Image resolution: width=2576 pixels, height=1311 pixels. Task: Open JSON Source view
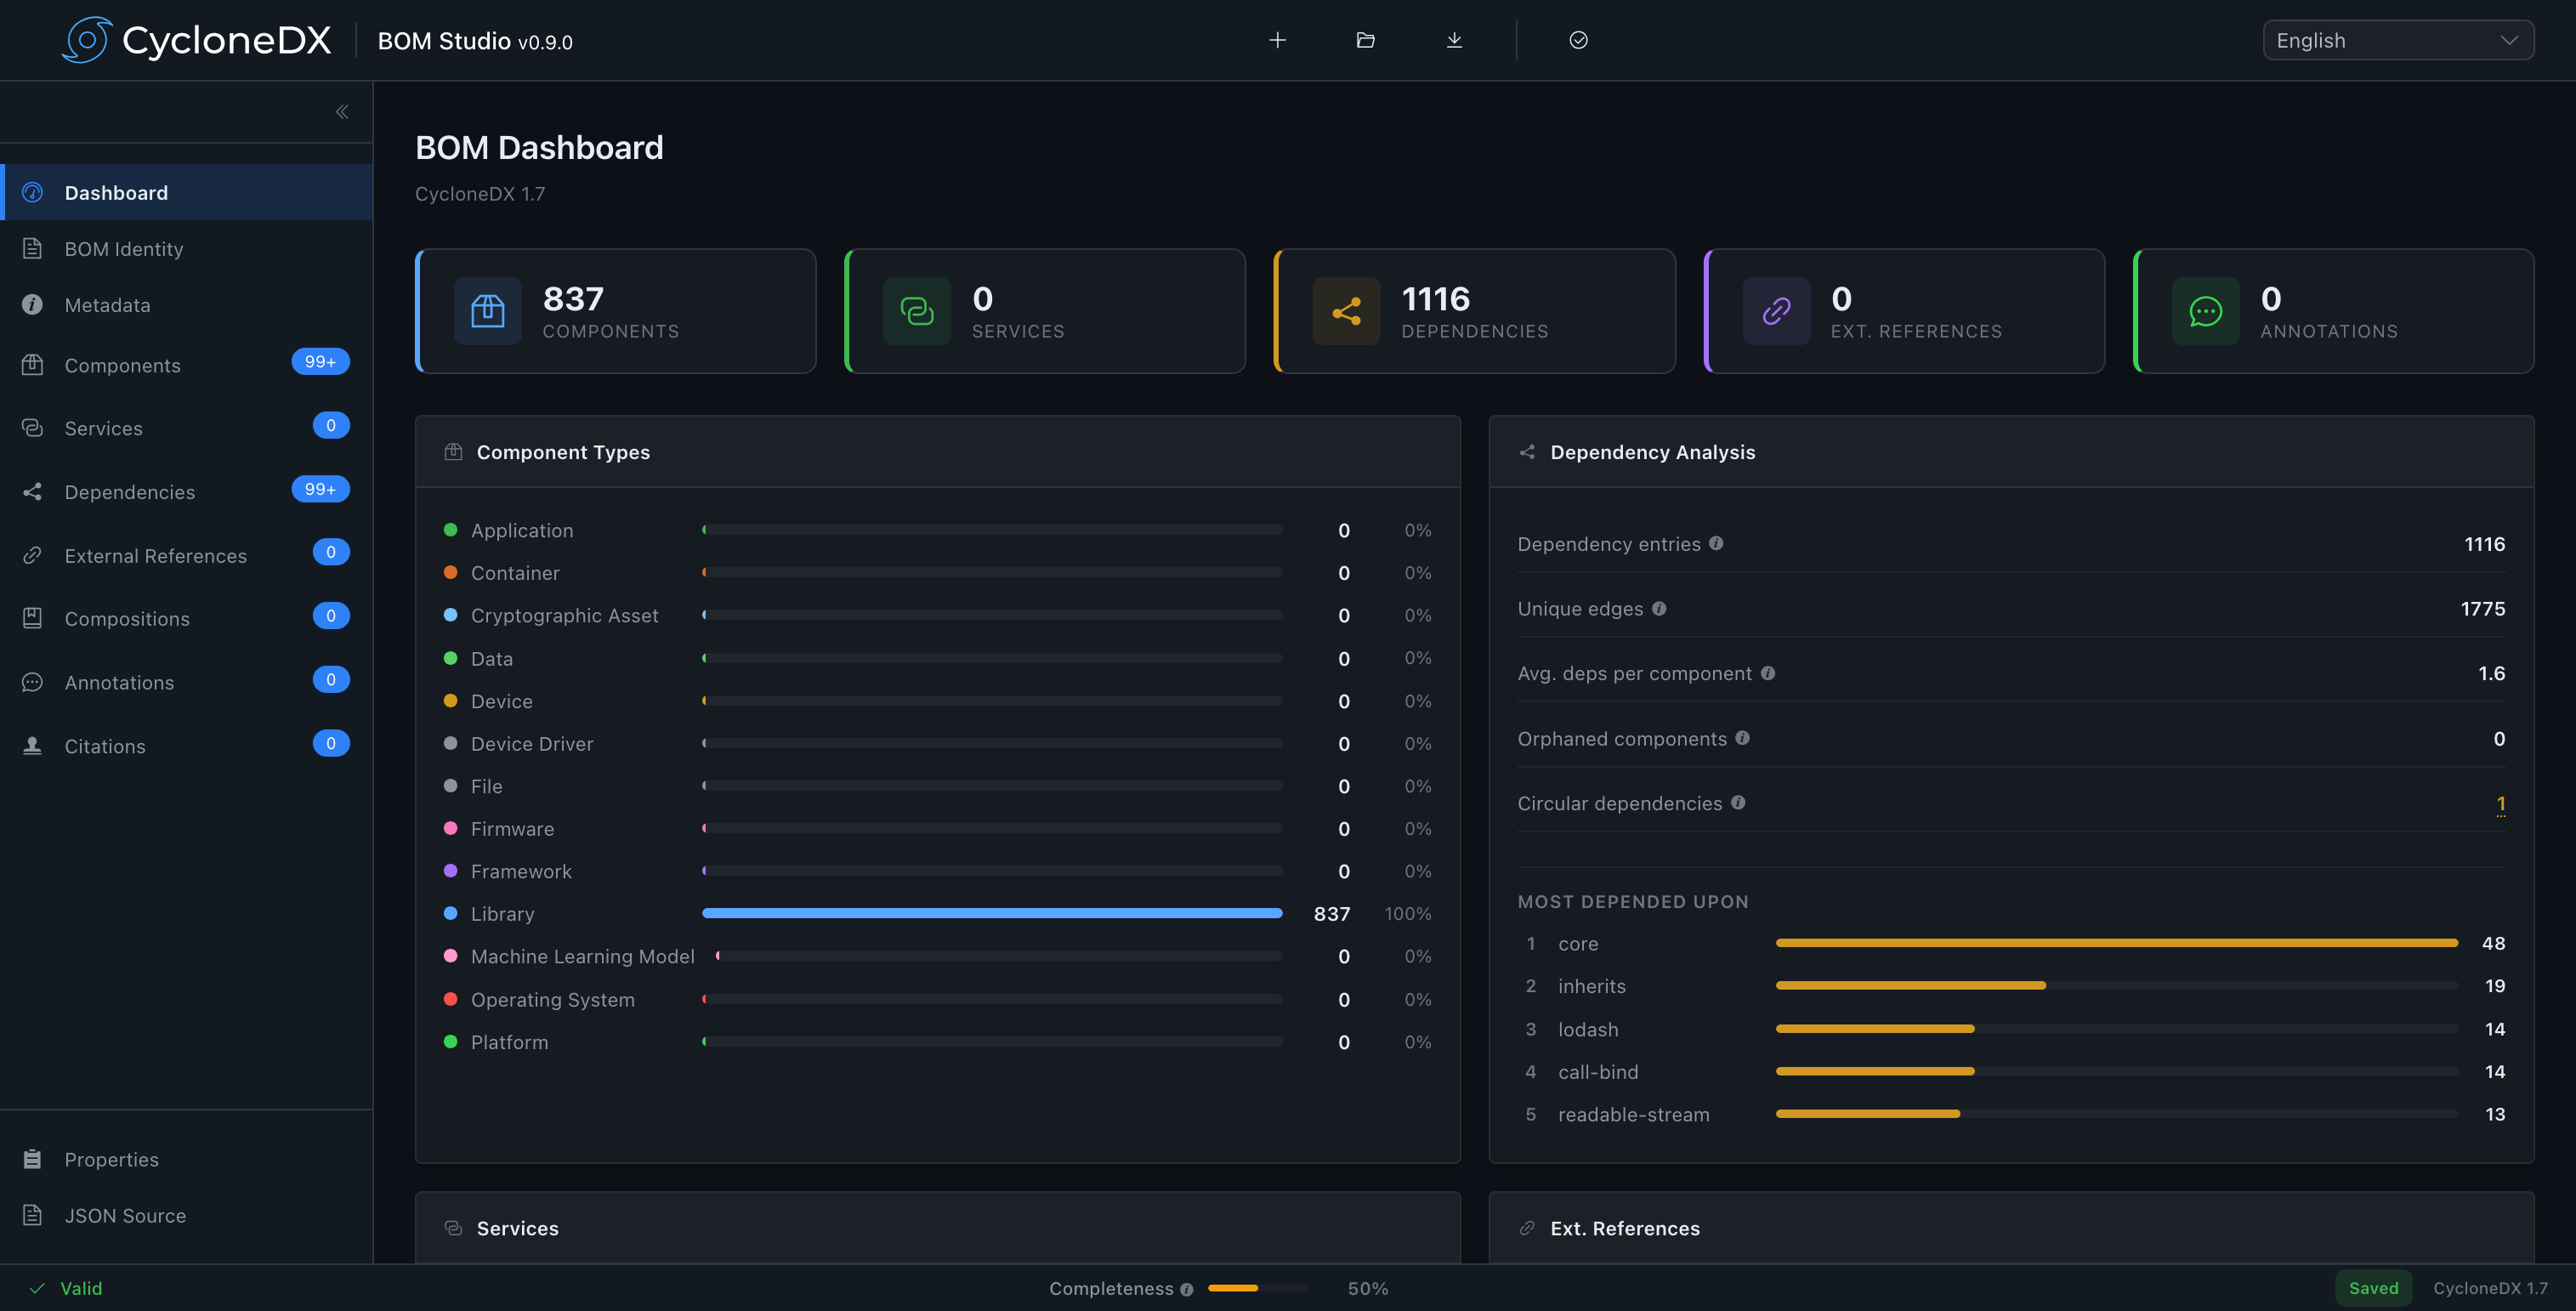click(x=125, y=1215)
